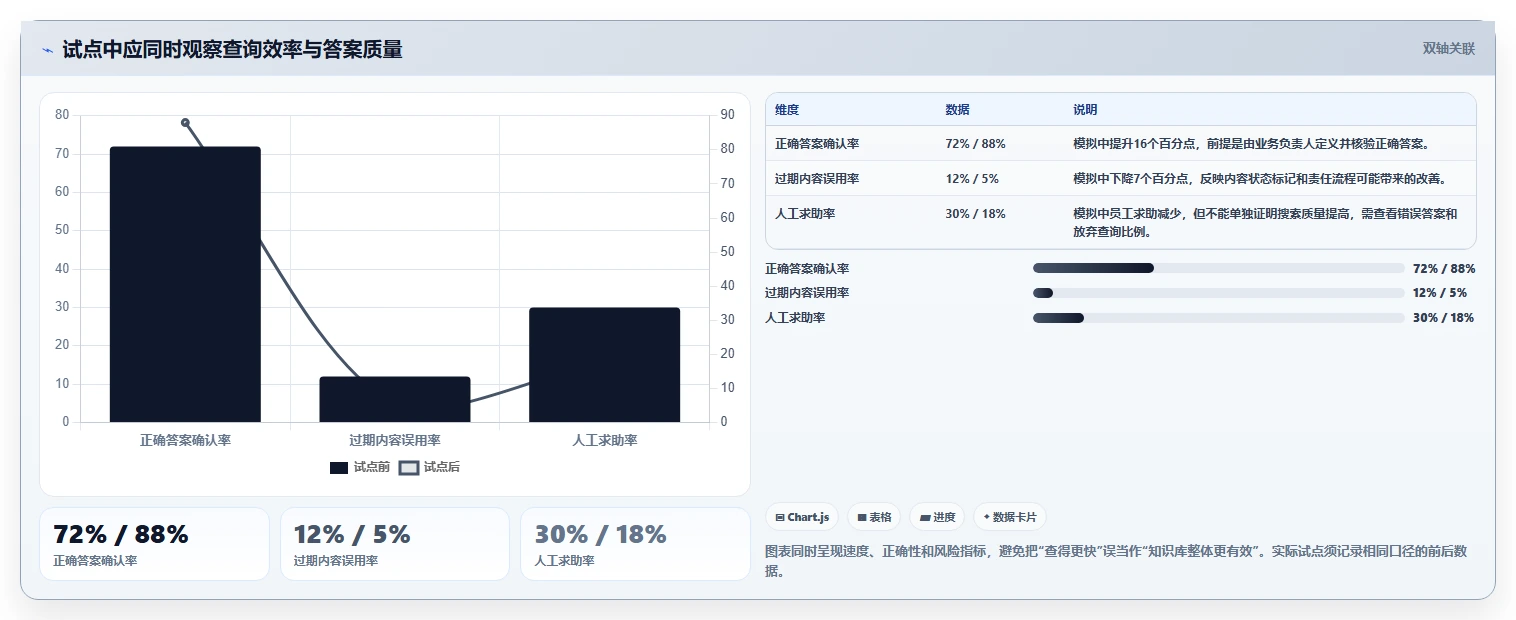The image size is (1516, 620).
Task: Click the 过期内容误用率 progress bar
Action: pos(1219,293)
